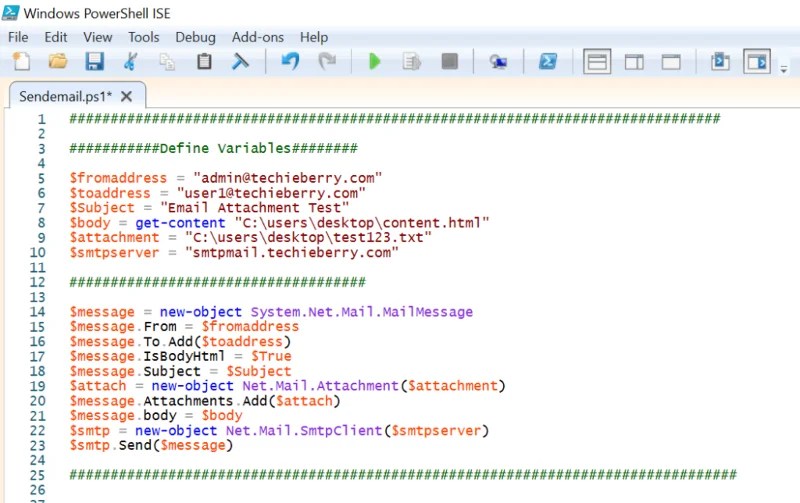Open the File menu
The height and width of the screenshot is (503, 800).
[x=18, y=37]
